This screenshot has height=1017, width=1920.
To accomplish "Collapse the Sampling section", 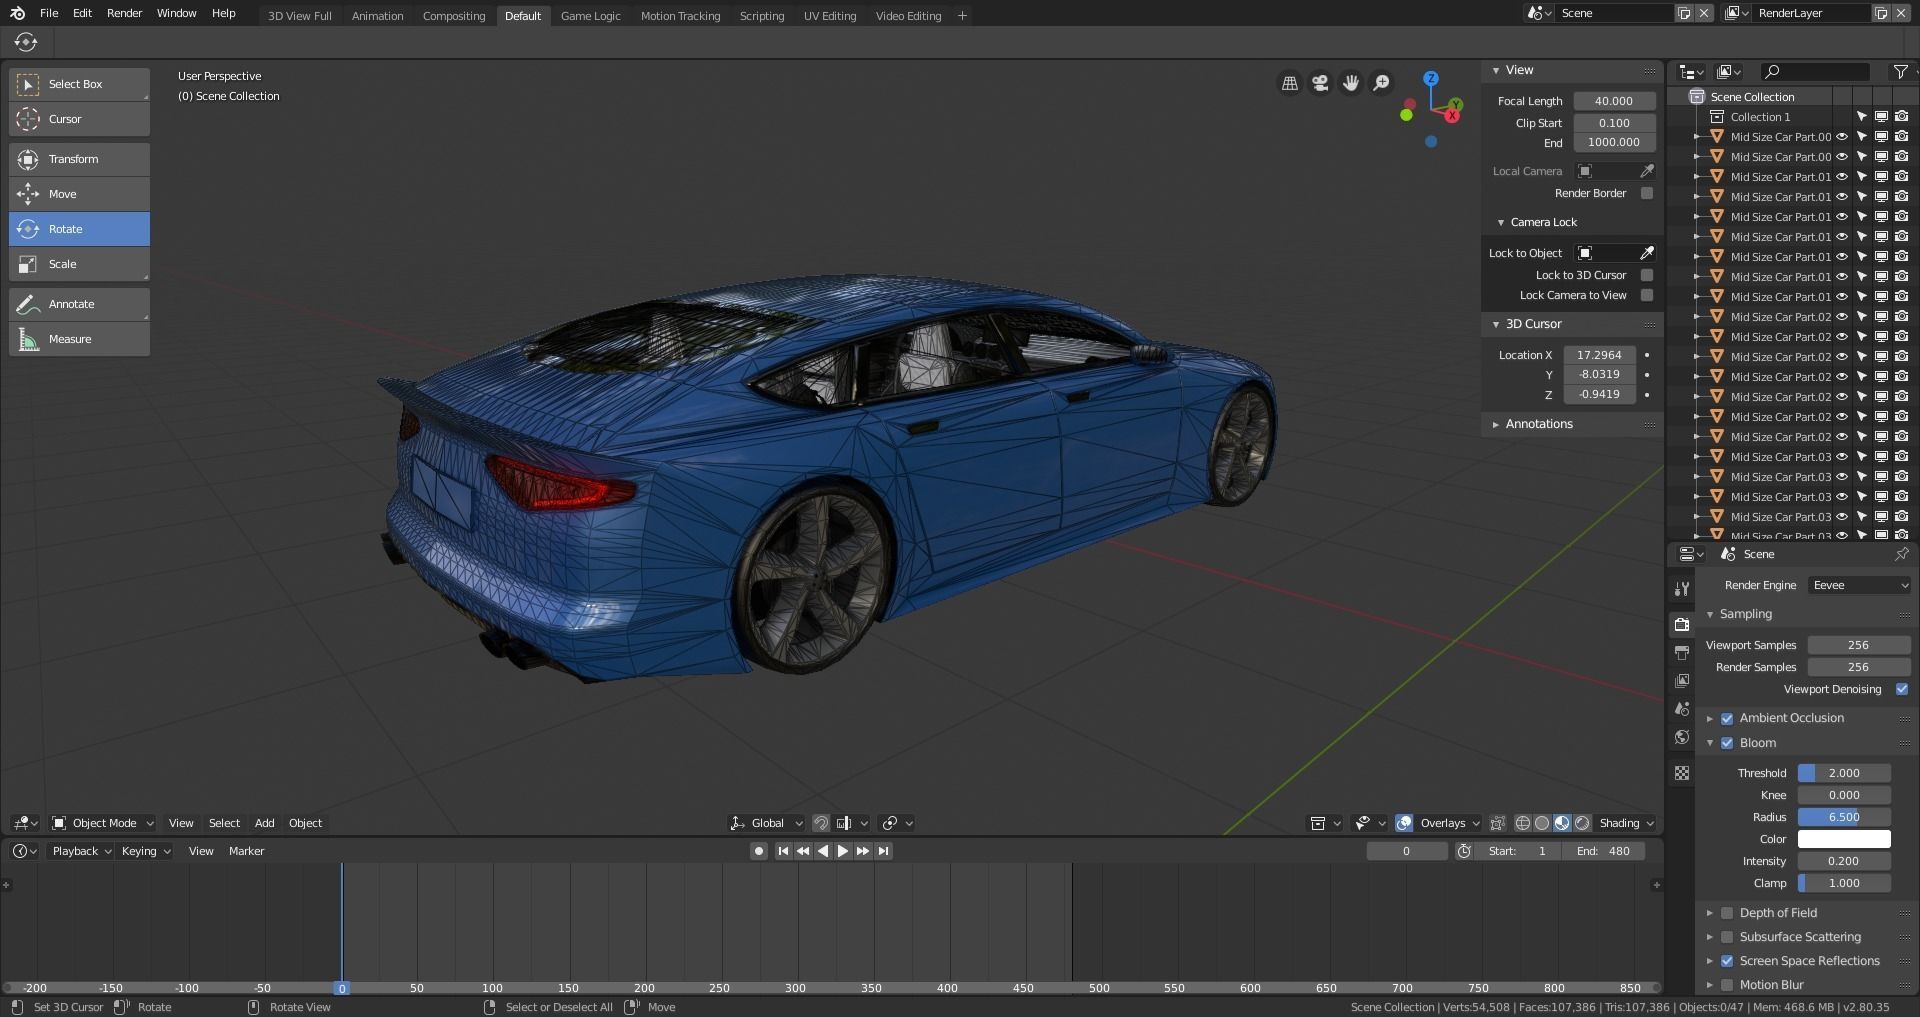I will click(1710, 614).
